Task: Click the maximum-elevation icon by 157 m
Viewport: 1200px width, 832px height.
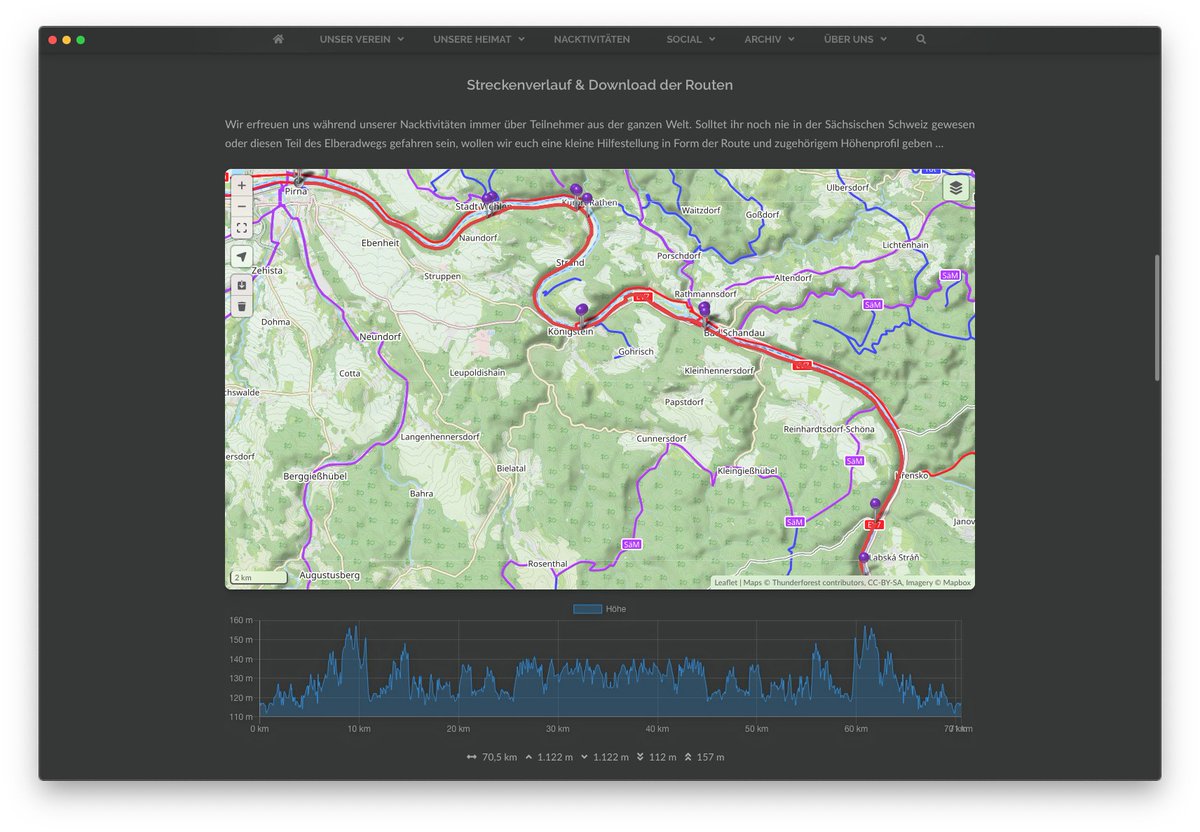Action: pos(688,757)
